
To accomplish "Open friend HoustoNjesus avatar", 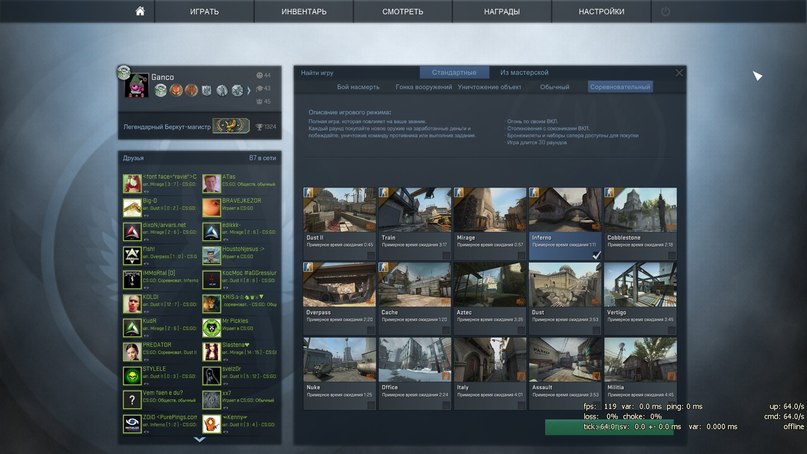I will (212, 256).
